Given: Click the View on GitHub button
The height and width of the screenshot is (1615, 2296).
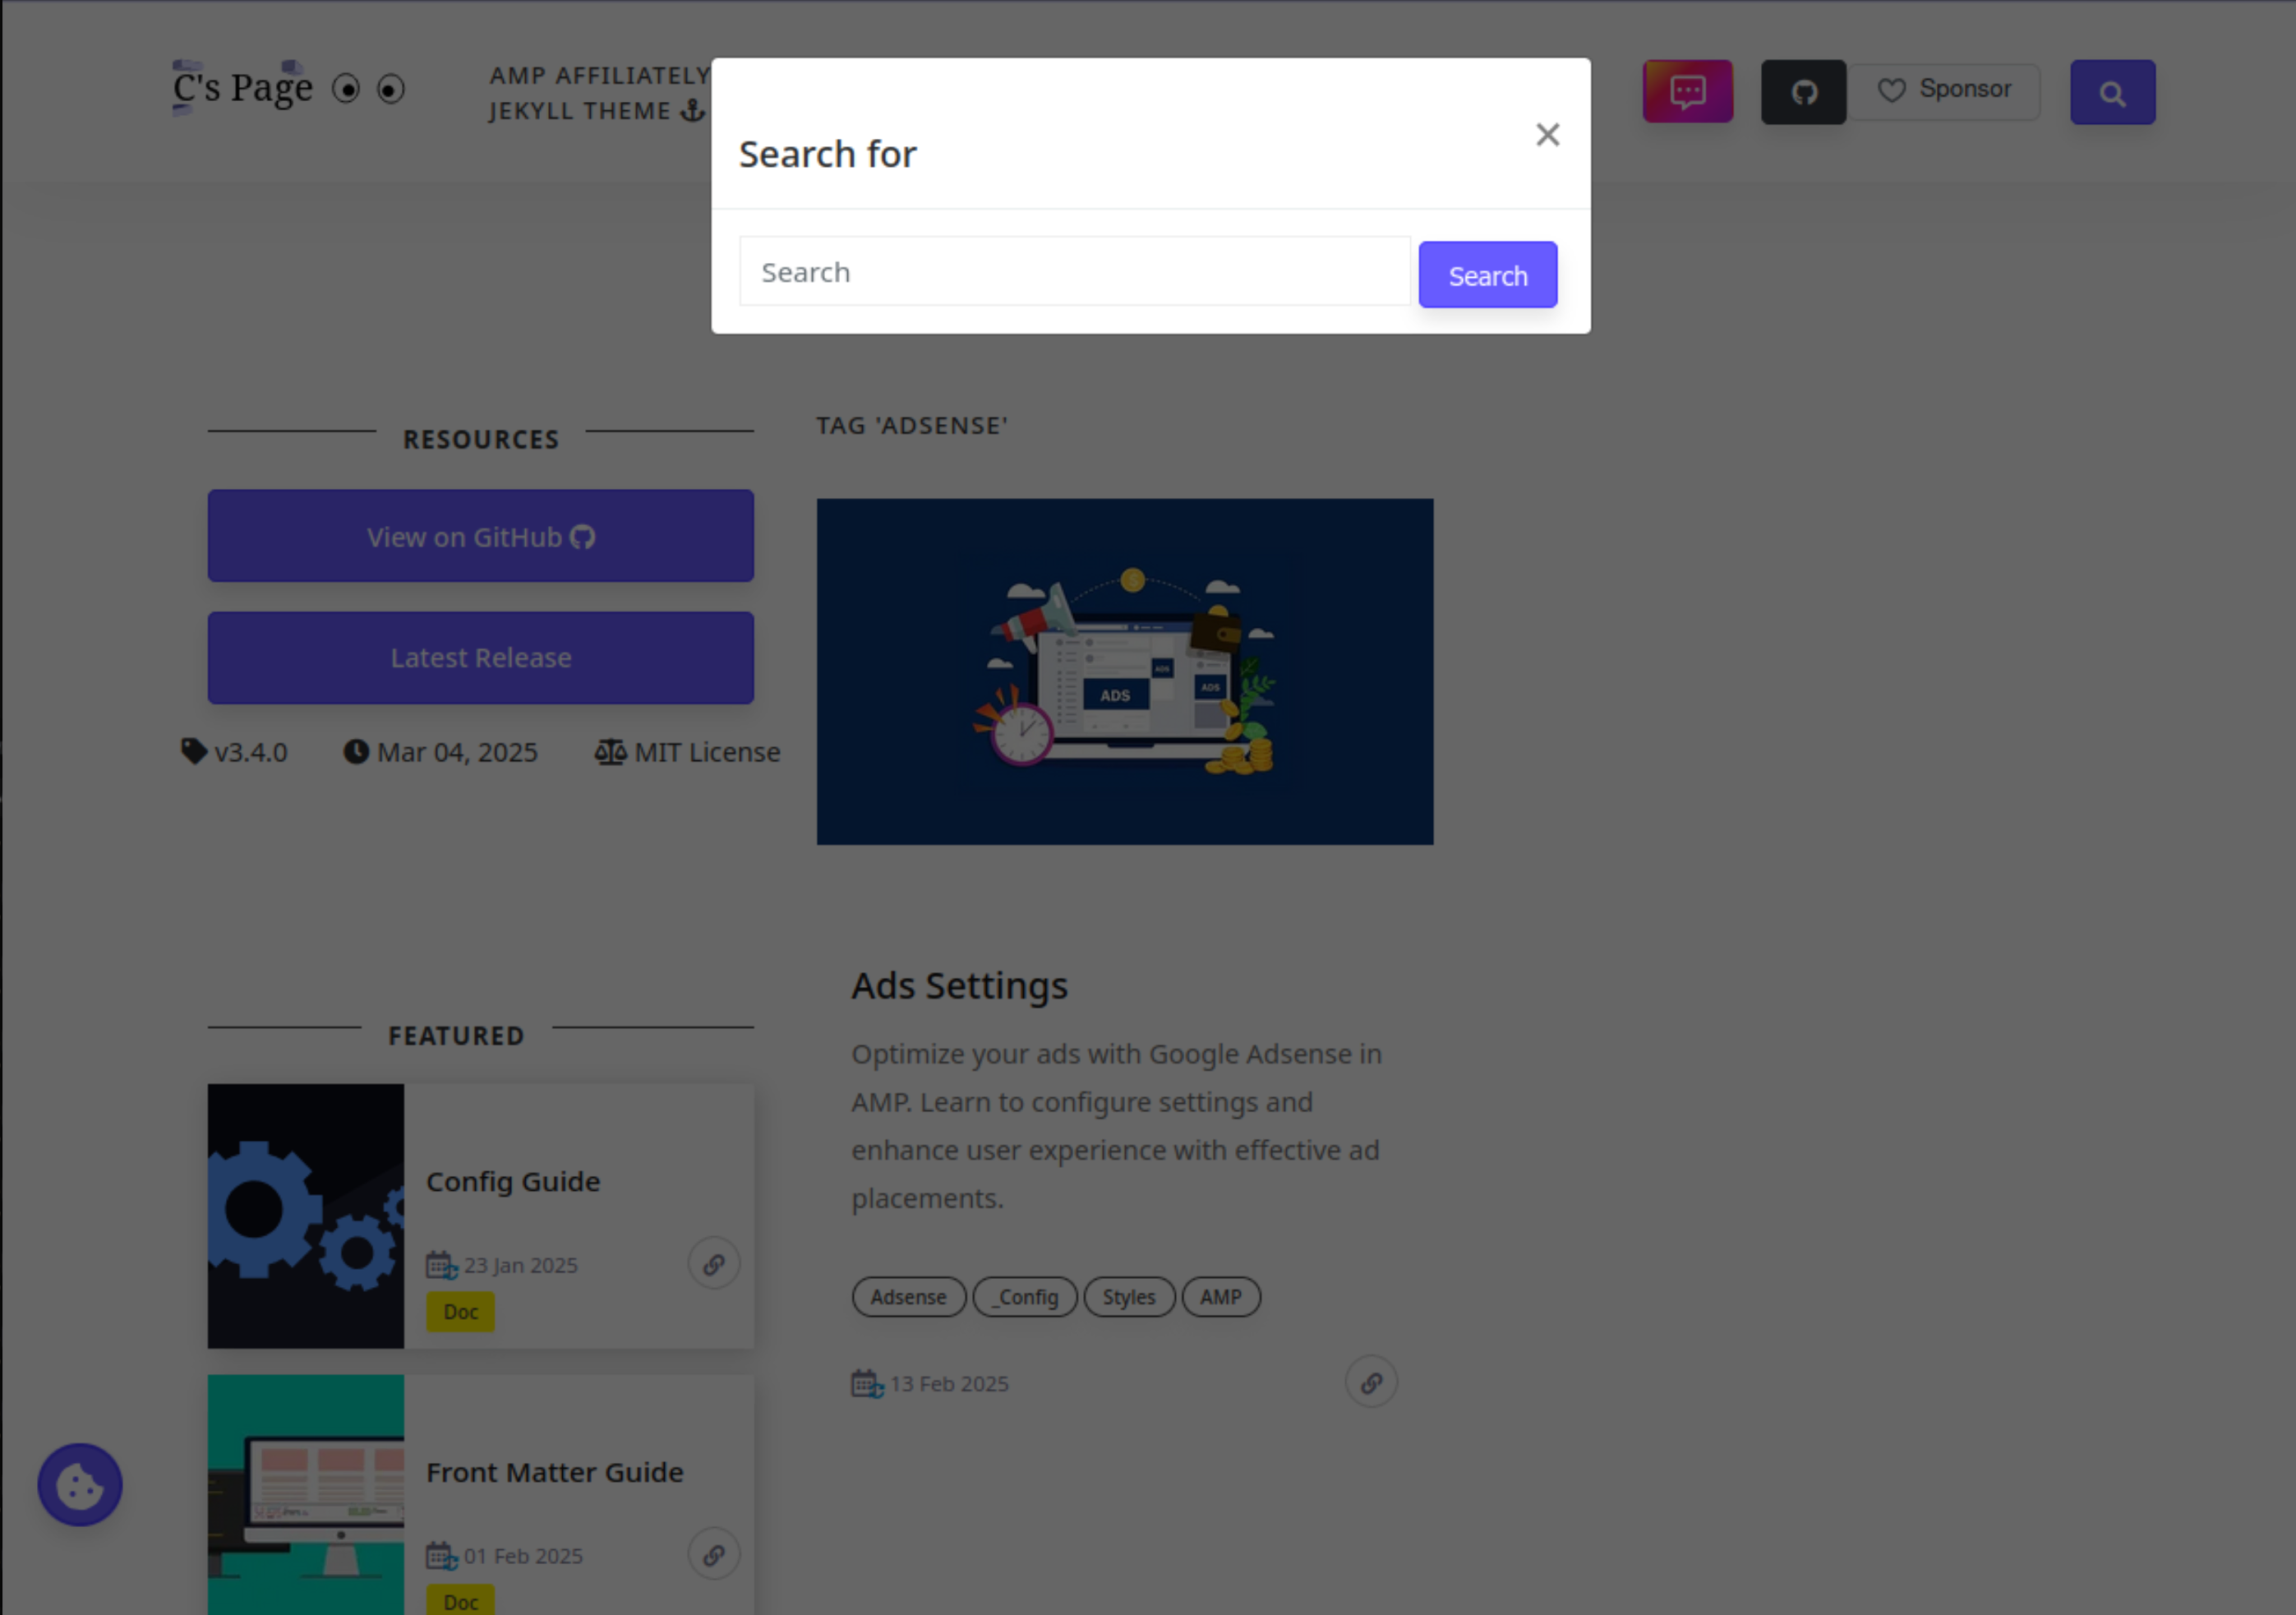Looking at the screenshot, I should coord(480,536).
